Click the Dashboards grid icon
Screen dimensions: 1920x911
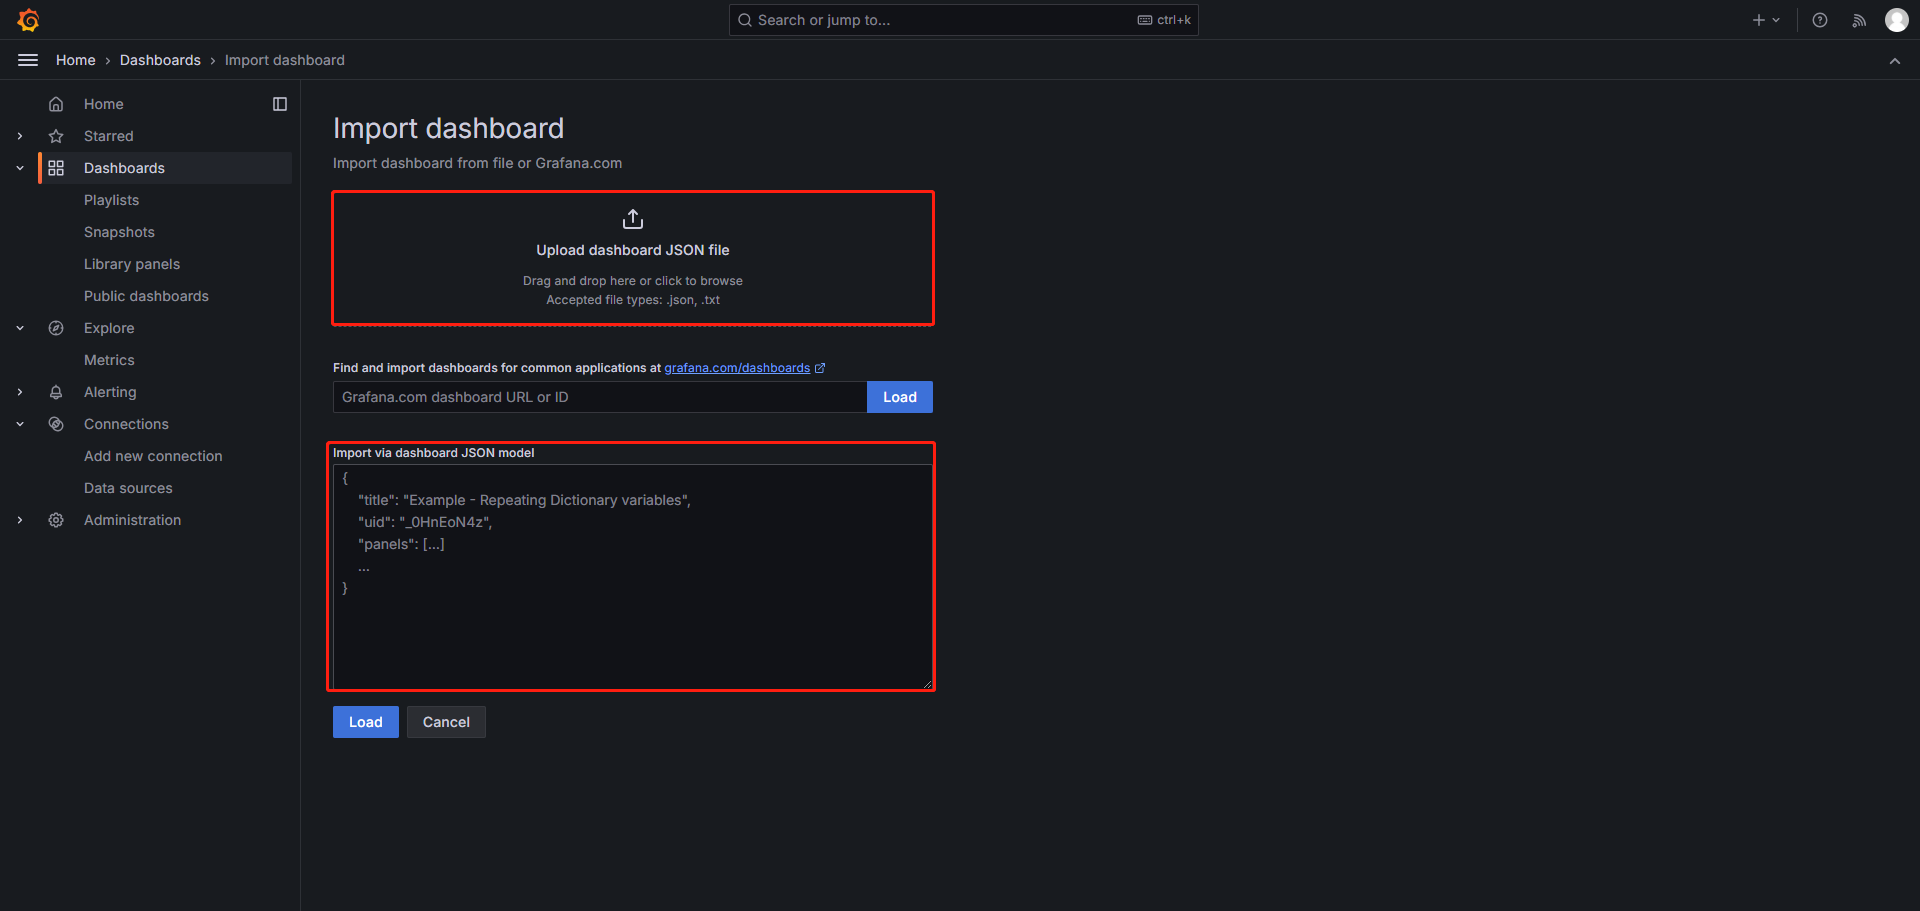click(x=56, y=168)
